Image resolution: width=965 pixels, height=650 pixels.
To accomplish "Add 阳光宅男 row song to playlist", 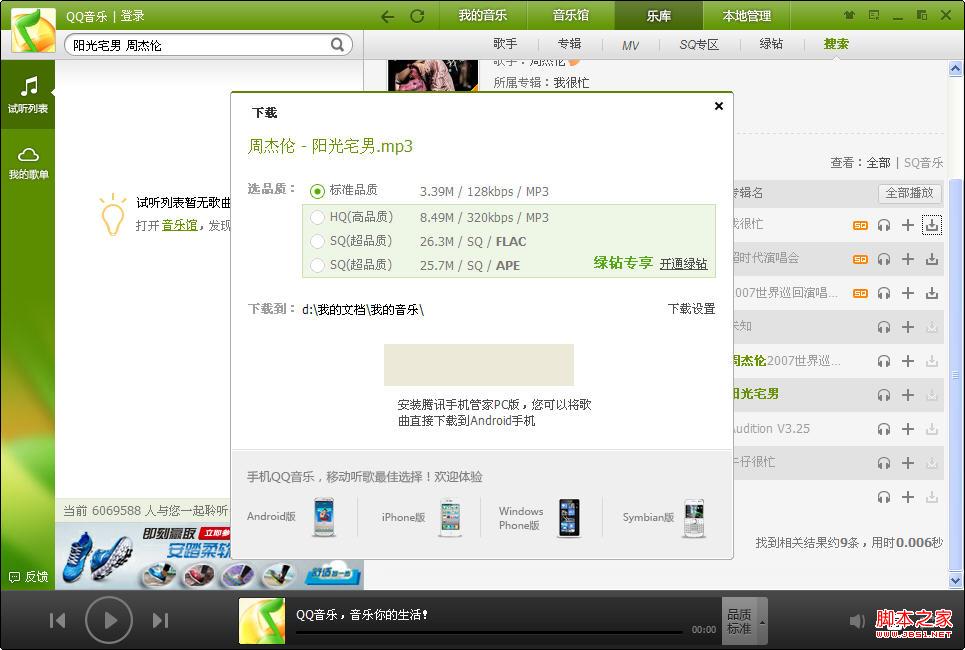I will [908, 395].
